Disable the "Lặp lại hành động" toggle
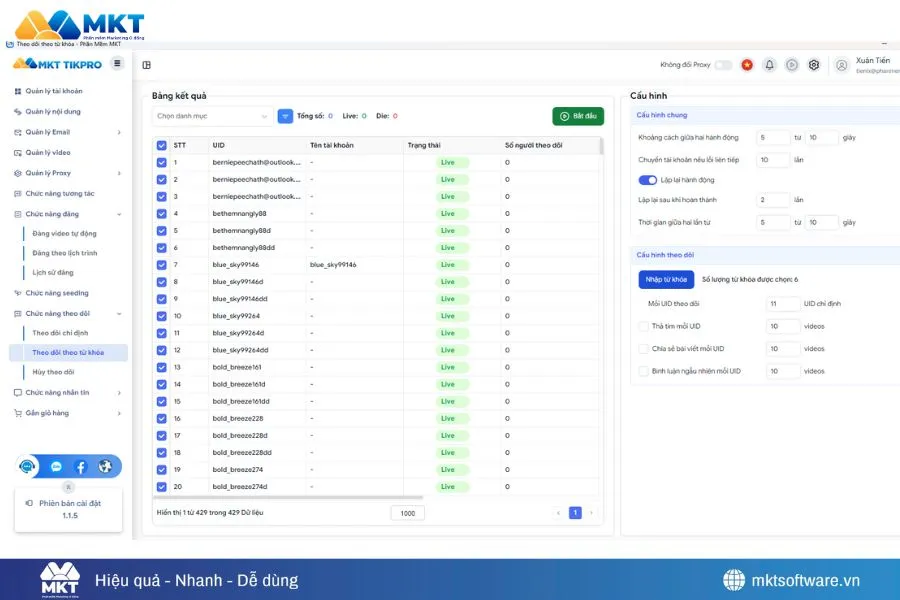Image resolution: width=900 pixels, height=600 pixels. pyautogui.click(x=648, y=180)
